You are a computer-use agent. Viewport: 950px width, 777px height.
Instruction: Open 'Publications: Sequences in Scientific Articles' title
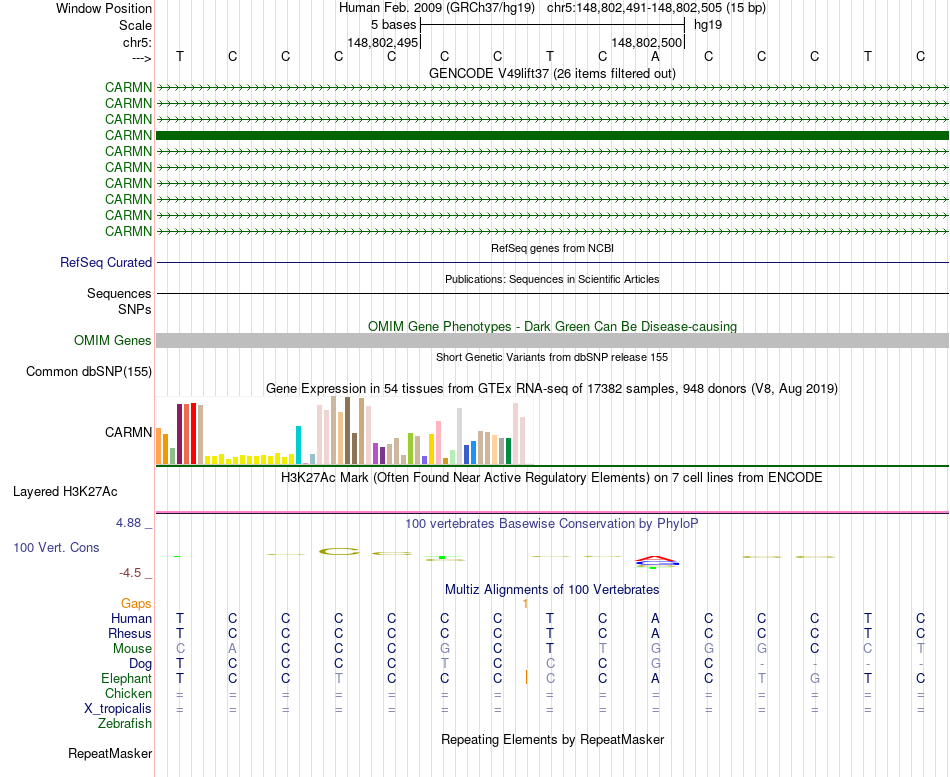tap(552, 279)
